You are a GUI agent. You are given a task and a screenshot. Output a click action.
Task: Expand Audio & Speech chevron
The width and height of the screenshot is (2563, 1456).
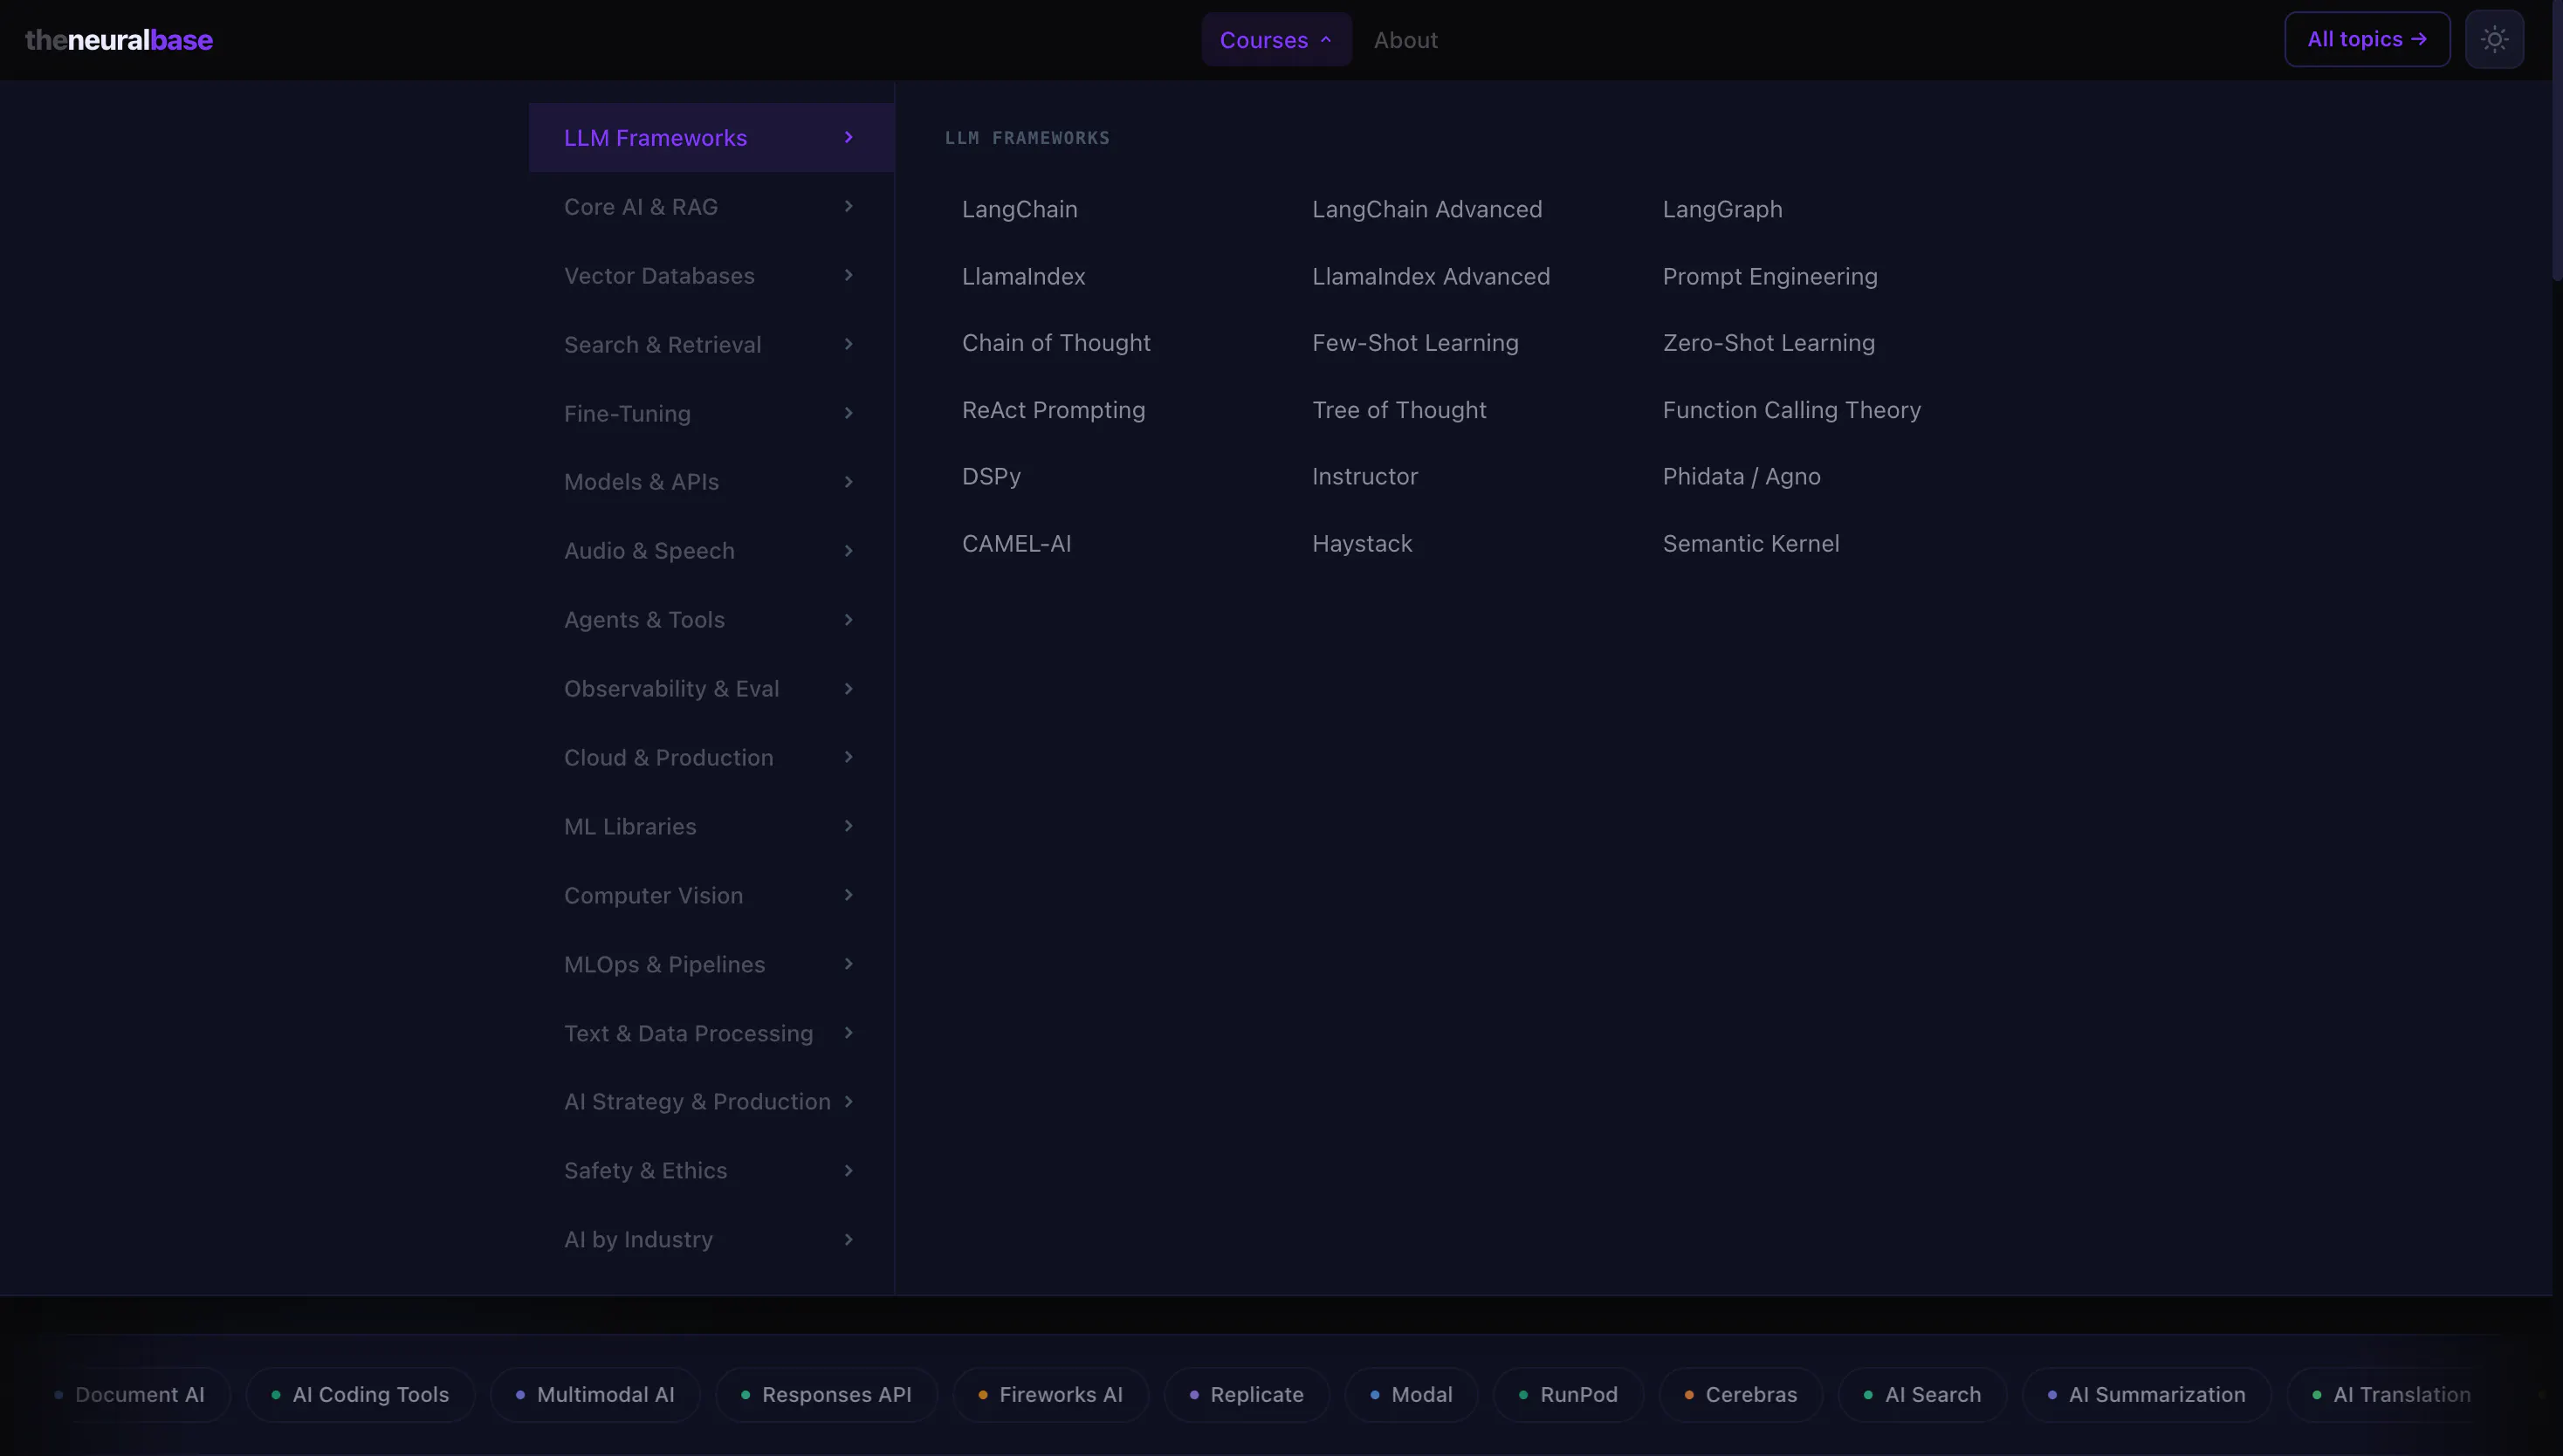848,551
